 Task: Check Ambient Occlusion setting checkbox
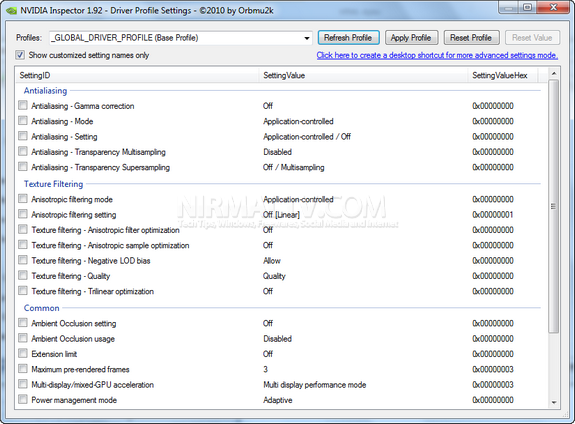point(23,323)
